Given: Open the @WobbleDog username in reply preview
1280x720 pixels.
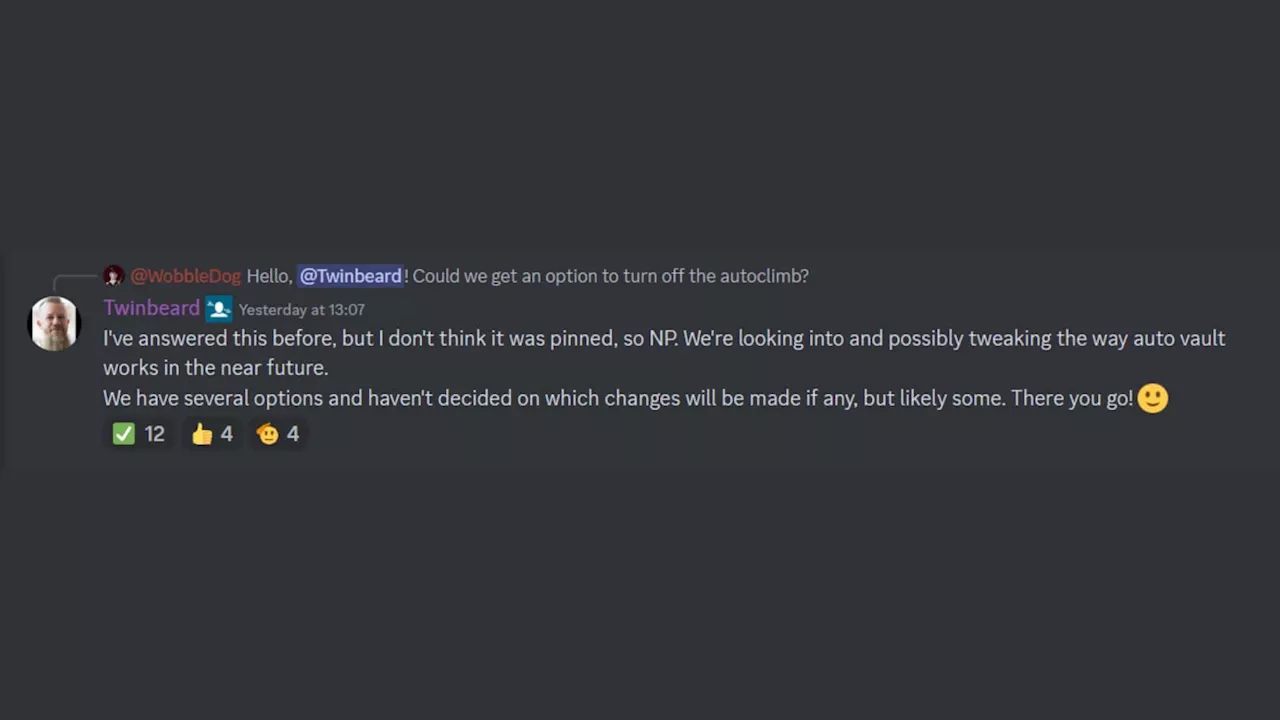Looking at the screenshot, I should click(186, 276).
